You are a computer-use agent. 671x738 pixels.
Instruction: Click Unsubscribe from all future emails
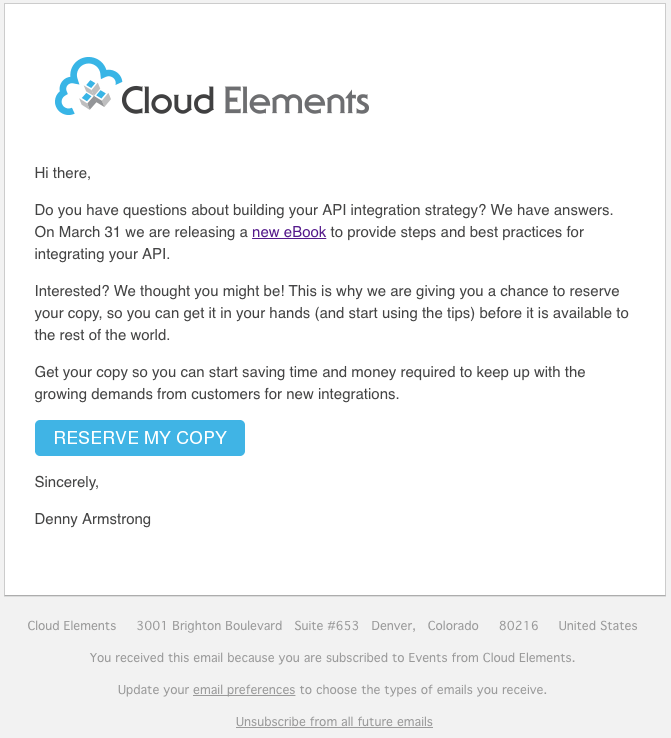(x=334, y=722)
